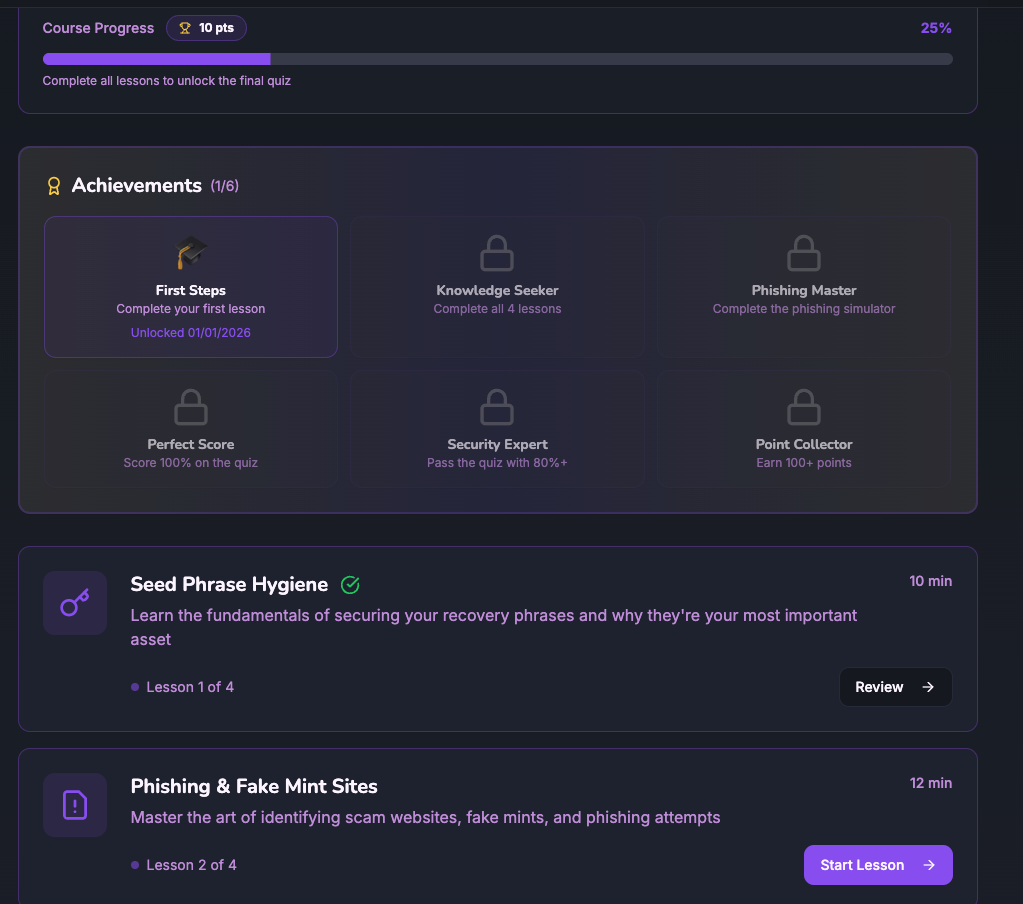The width and height of the screenshot is (1023, 904).
Task: Select the First Steps achievement card title
Action: [x=191, y=290]
